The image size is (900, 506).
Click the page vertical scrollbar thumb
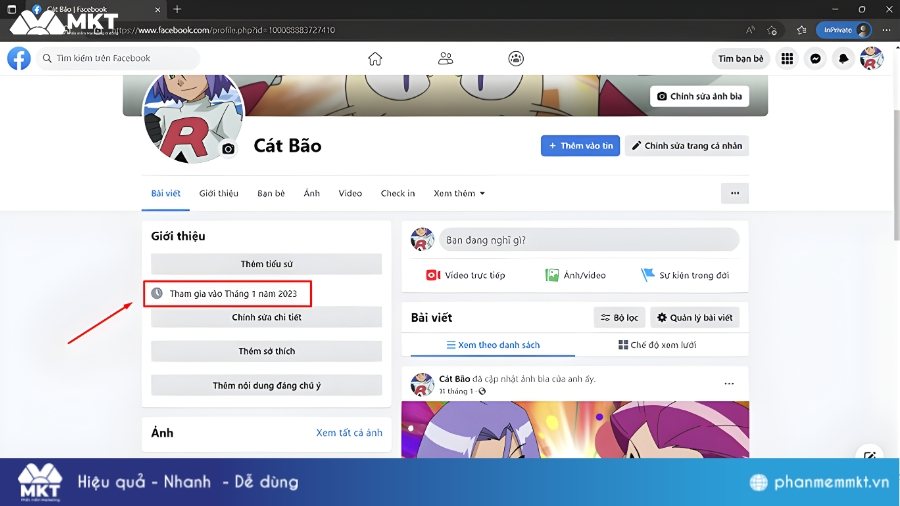[x=896, y=175]
